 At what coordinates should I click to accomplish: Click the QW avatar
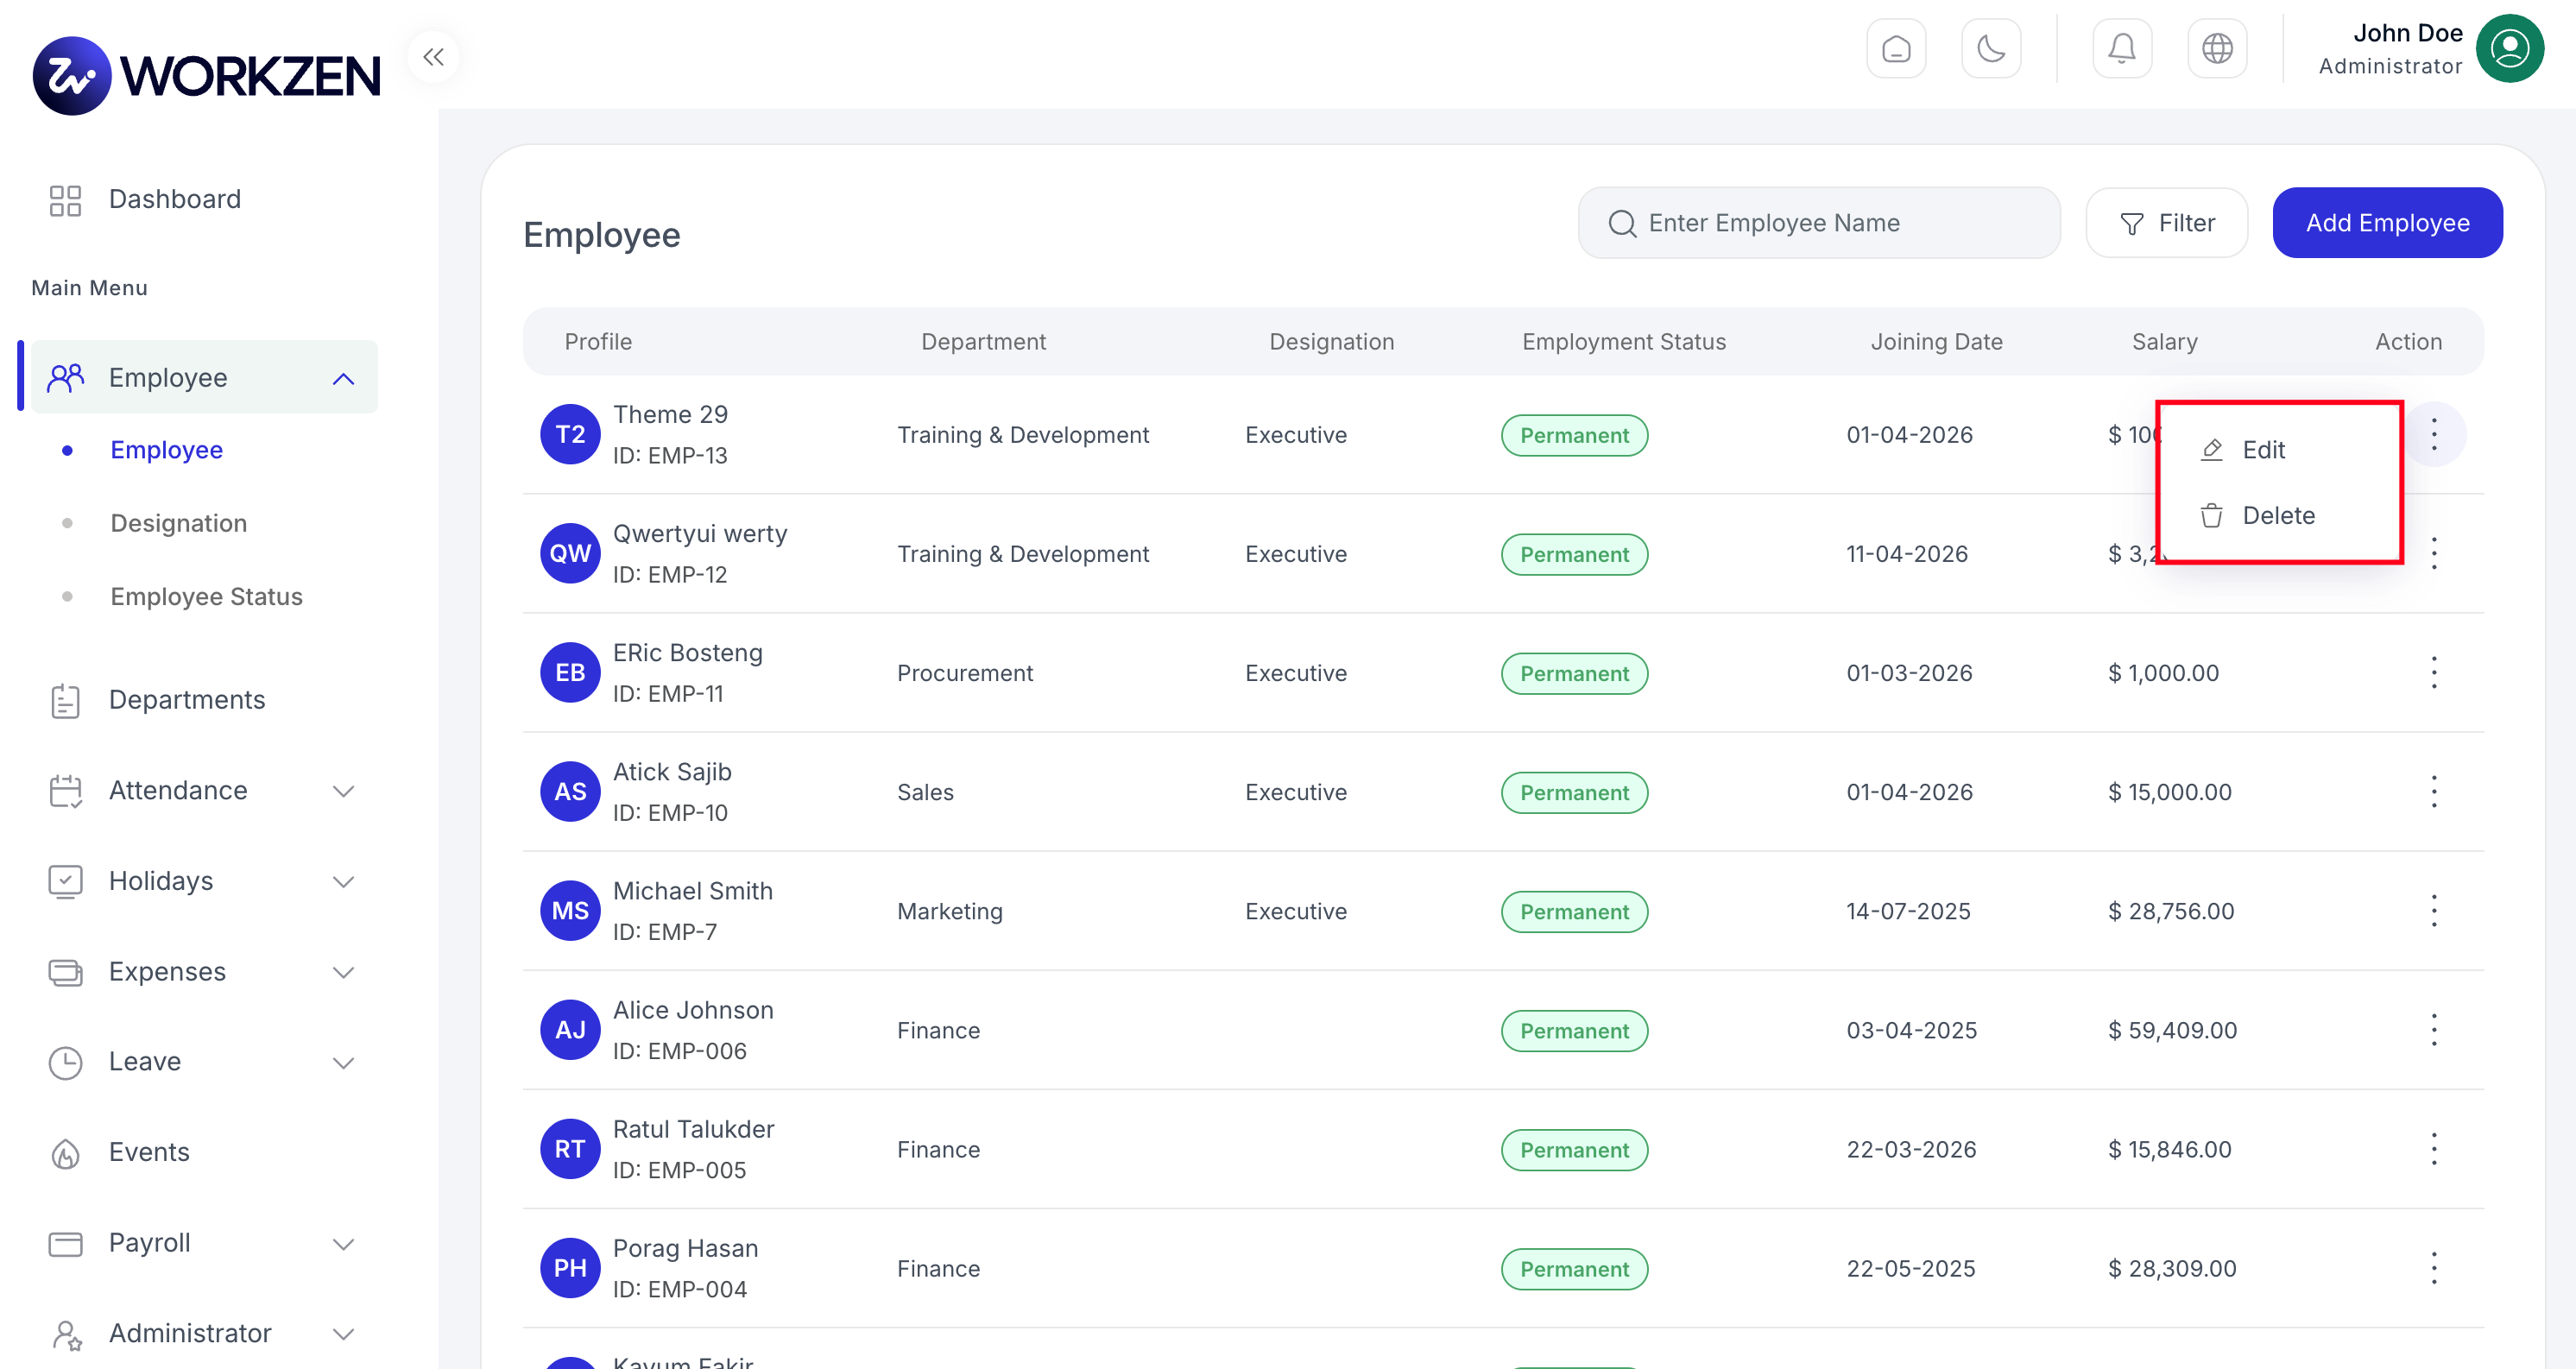[x=570, y=553]
